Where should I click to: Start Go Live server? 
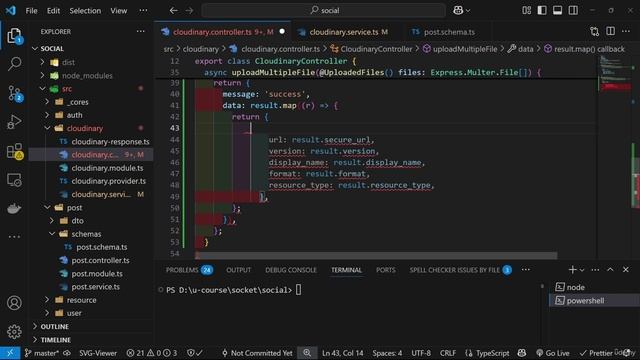click(553, 353)
